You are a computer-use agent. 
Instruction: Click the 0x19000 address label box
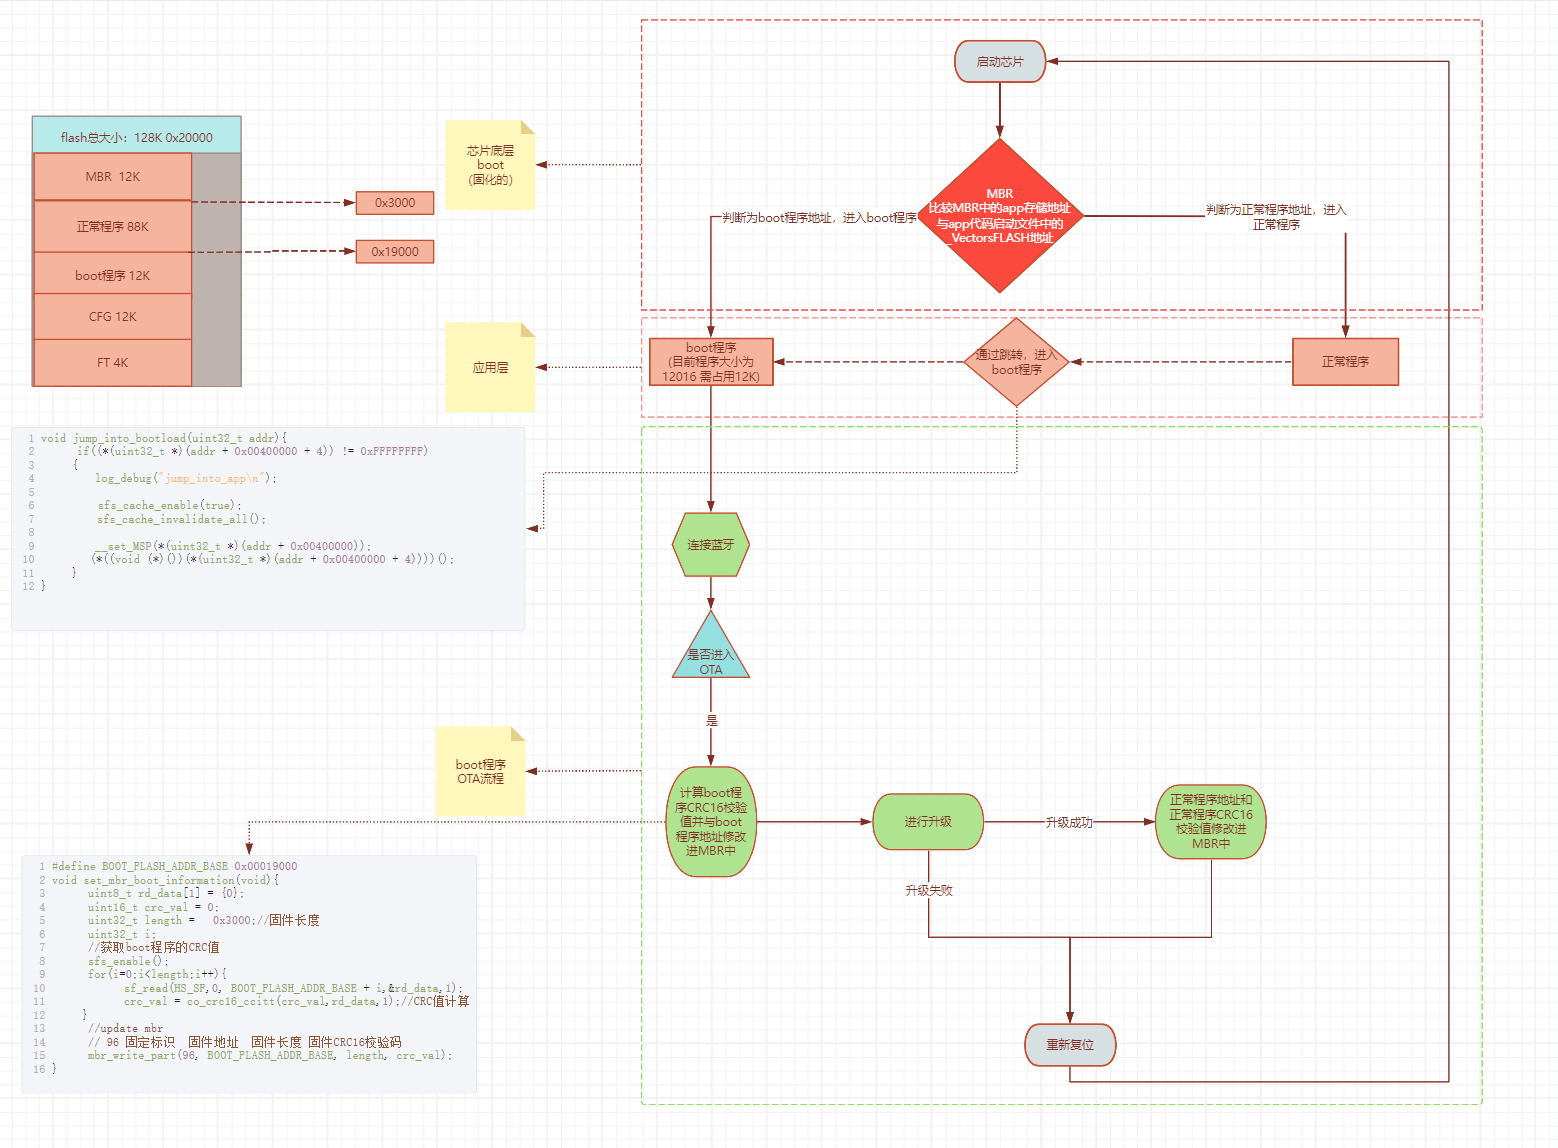point(395,252)
